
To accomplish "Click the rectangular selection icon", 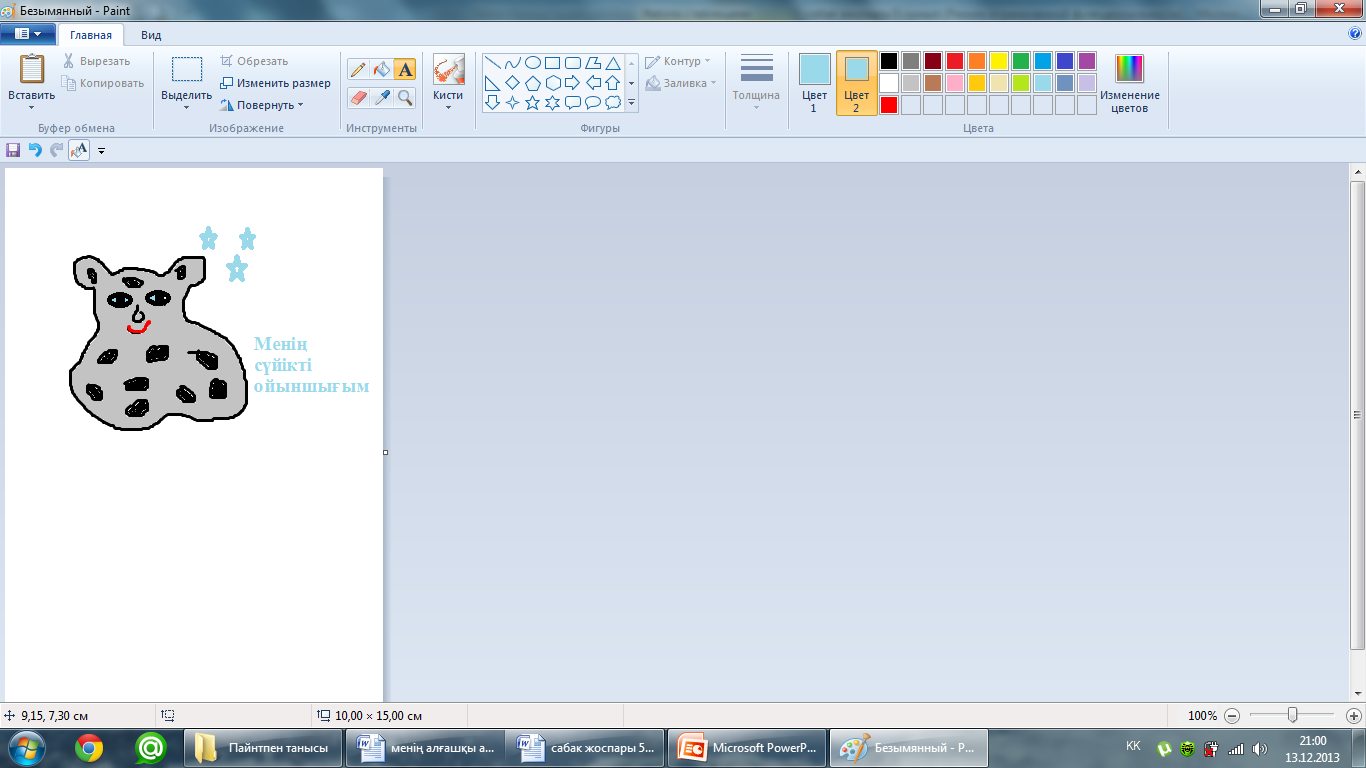I will click(x=187, y=69).
